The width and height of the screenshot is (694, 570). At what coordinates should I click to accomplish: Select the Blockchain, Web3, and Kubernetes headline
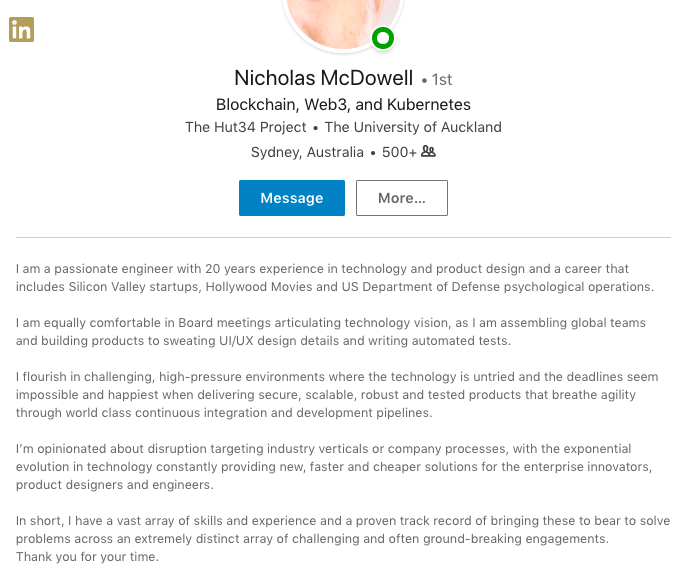pos(343,104)
